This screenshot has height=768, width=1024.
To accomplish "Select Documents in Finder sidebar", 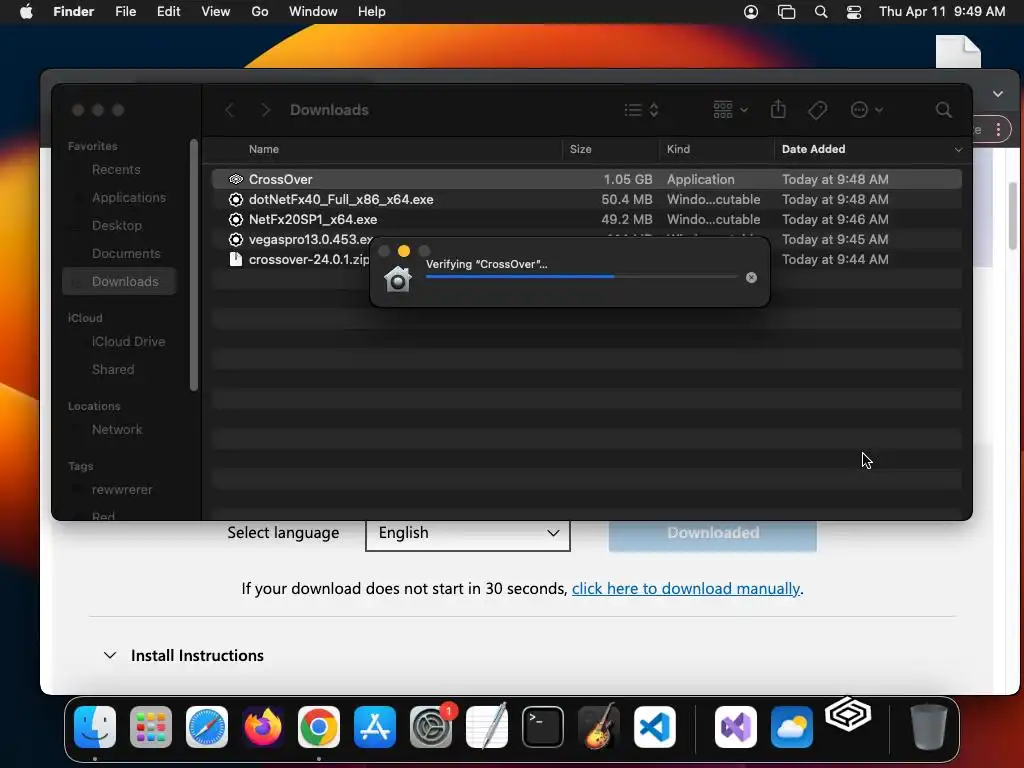I will (126, 253).
